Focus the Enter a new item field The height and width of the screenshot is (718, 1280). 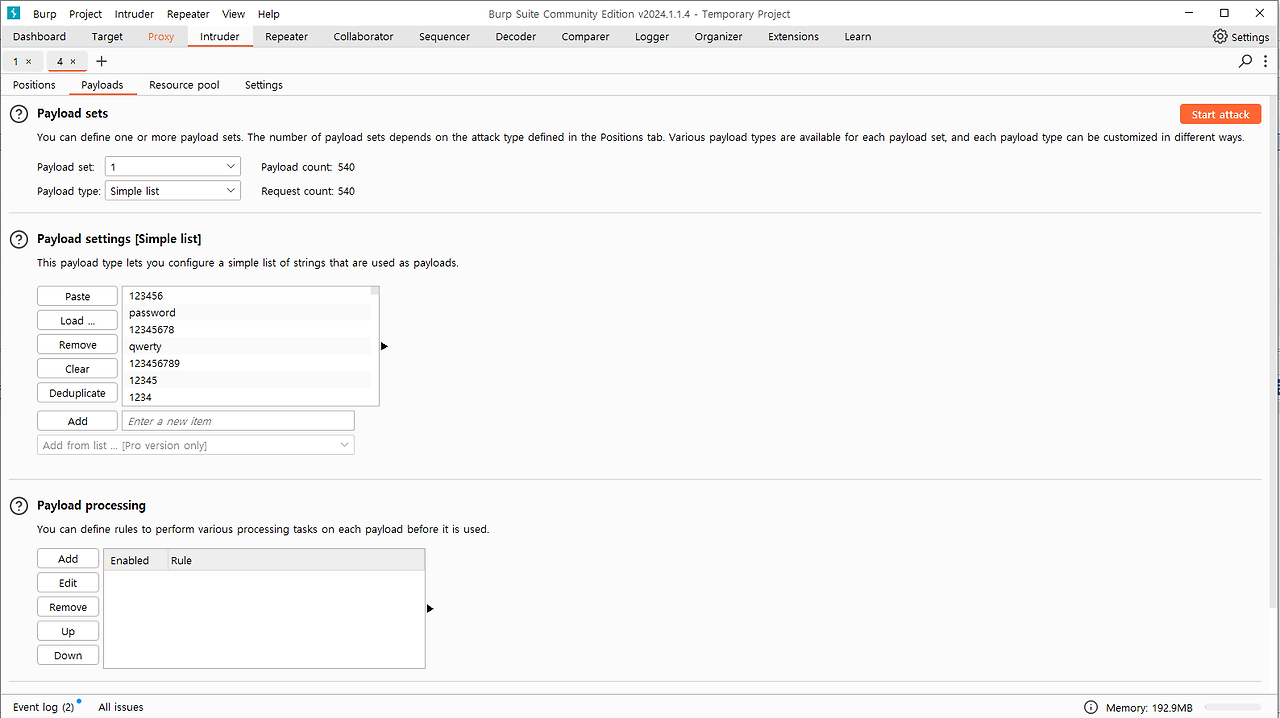(x=238, y=421)
